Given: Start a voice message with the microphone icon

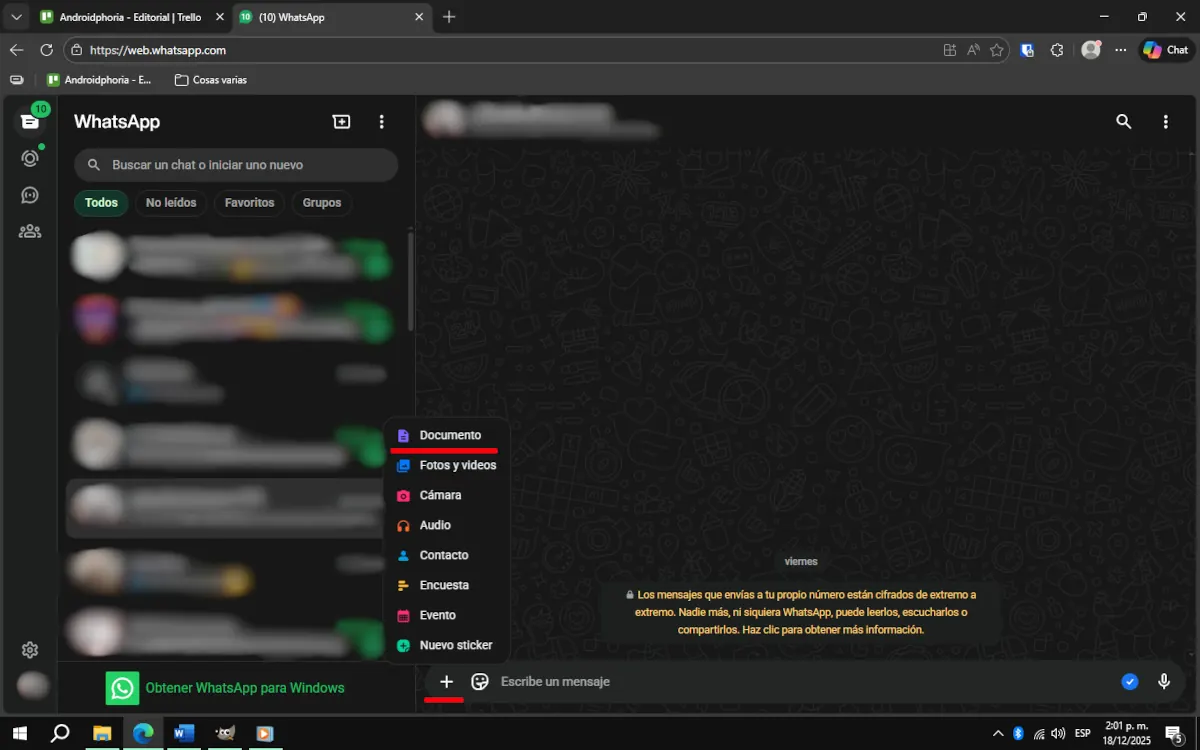Looking at the screenshot, I should (1163, 681).
